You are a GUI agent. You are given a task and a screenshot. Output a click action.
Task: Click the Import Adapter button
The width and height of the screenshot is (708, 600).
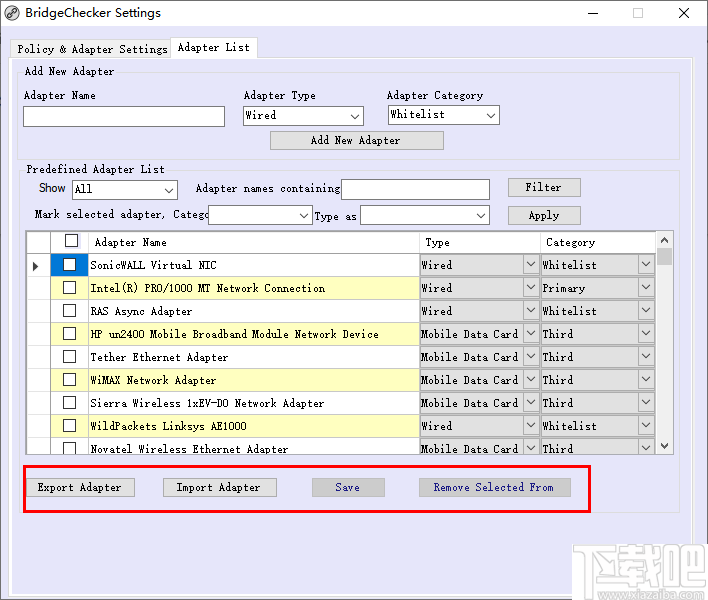click(x=219, y=488)
